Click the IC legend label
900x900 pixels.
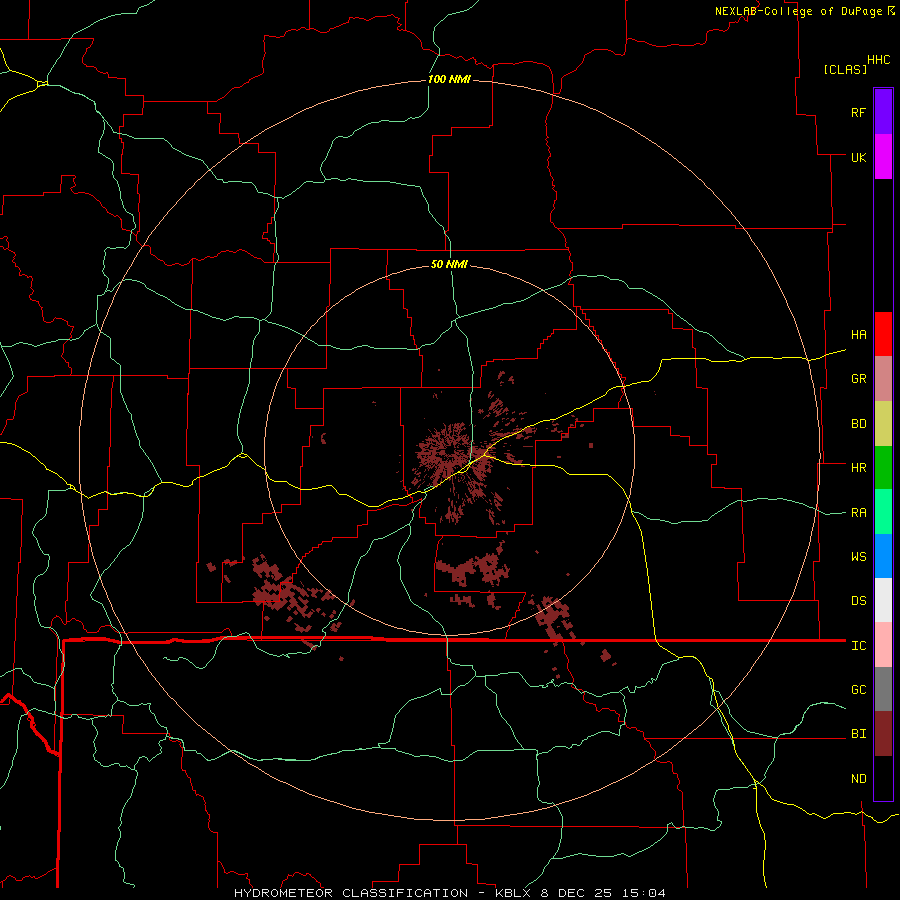click(858, 646)
